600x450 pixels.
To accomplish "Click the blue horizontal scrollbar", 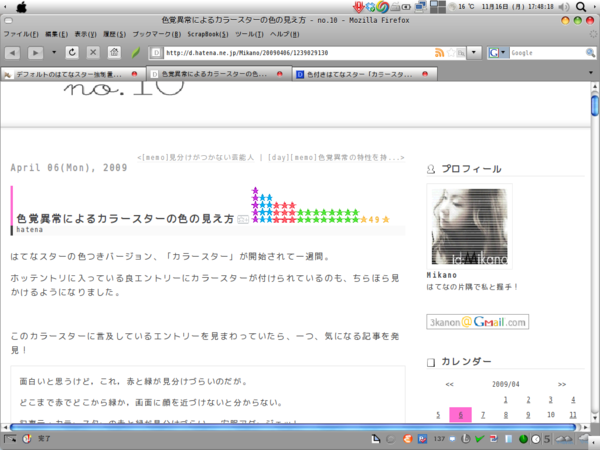I will (x=293, y=427).
